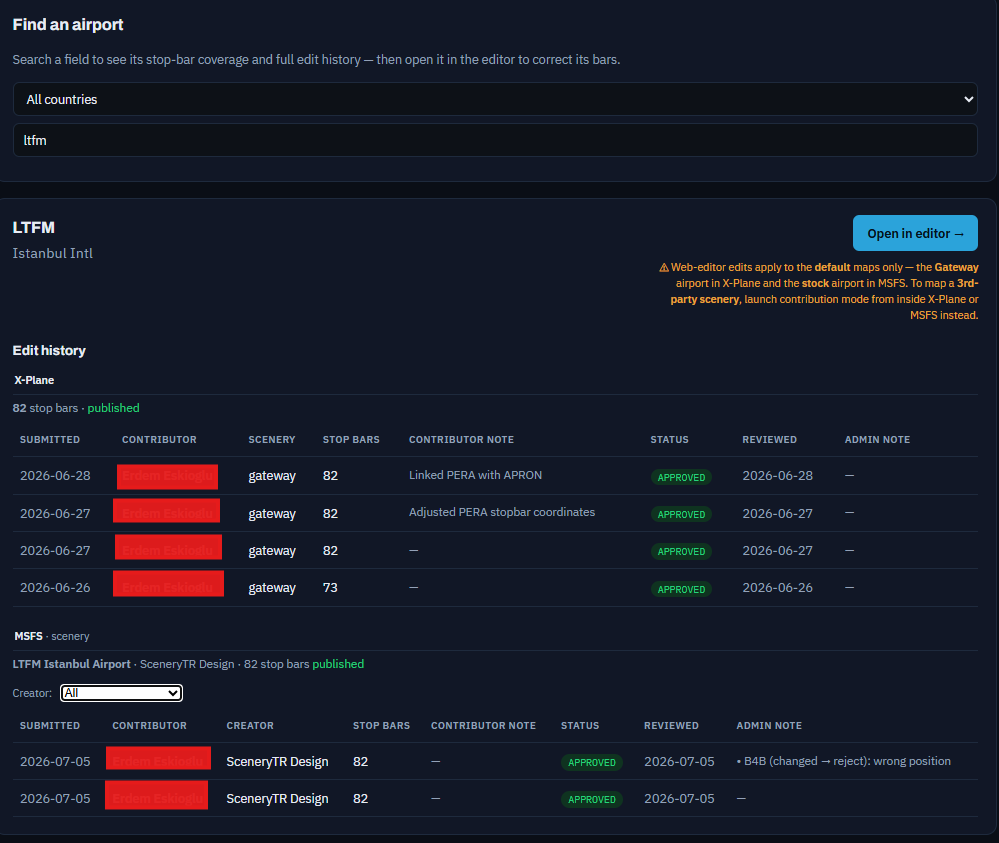Viewport: 999px width, 843px height.
Task: Expand the Creator filter dropdown
Action: 121,693
